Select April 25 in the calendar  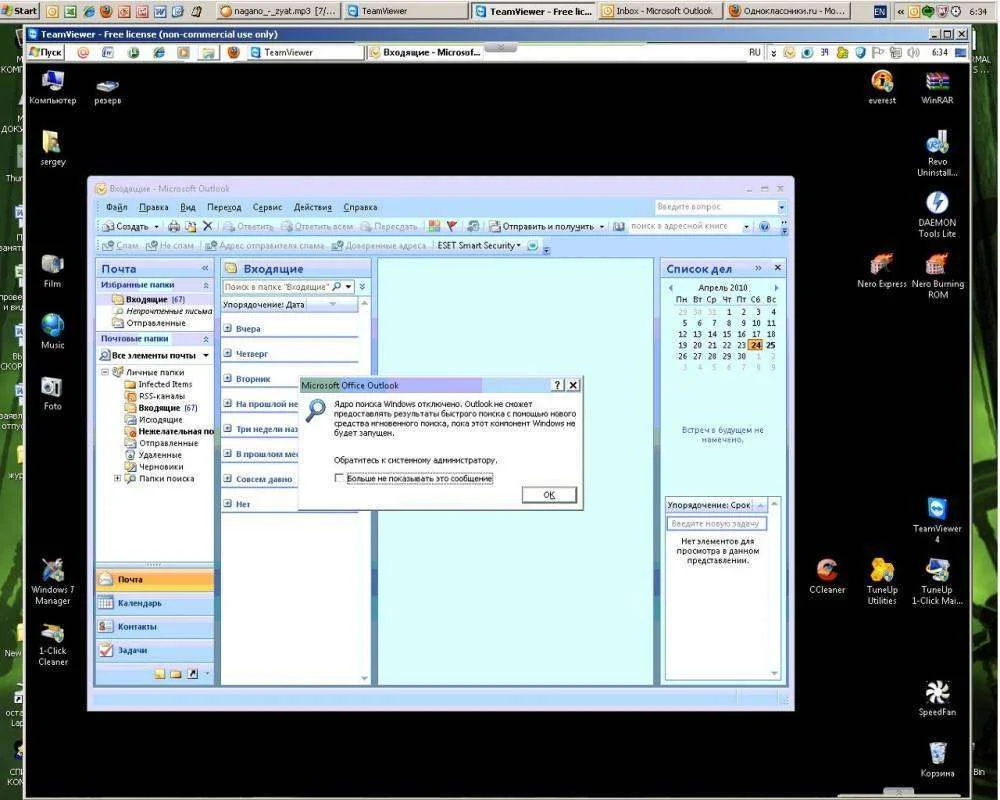click(x=770, y=345)
